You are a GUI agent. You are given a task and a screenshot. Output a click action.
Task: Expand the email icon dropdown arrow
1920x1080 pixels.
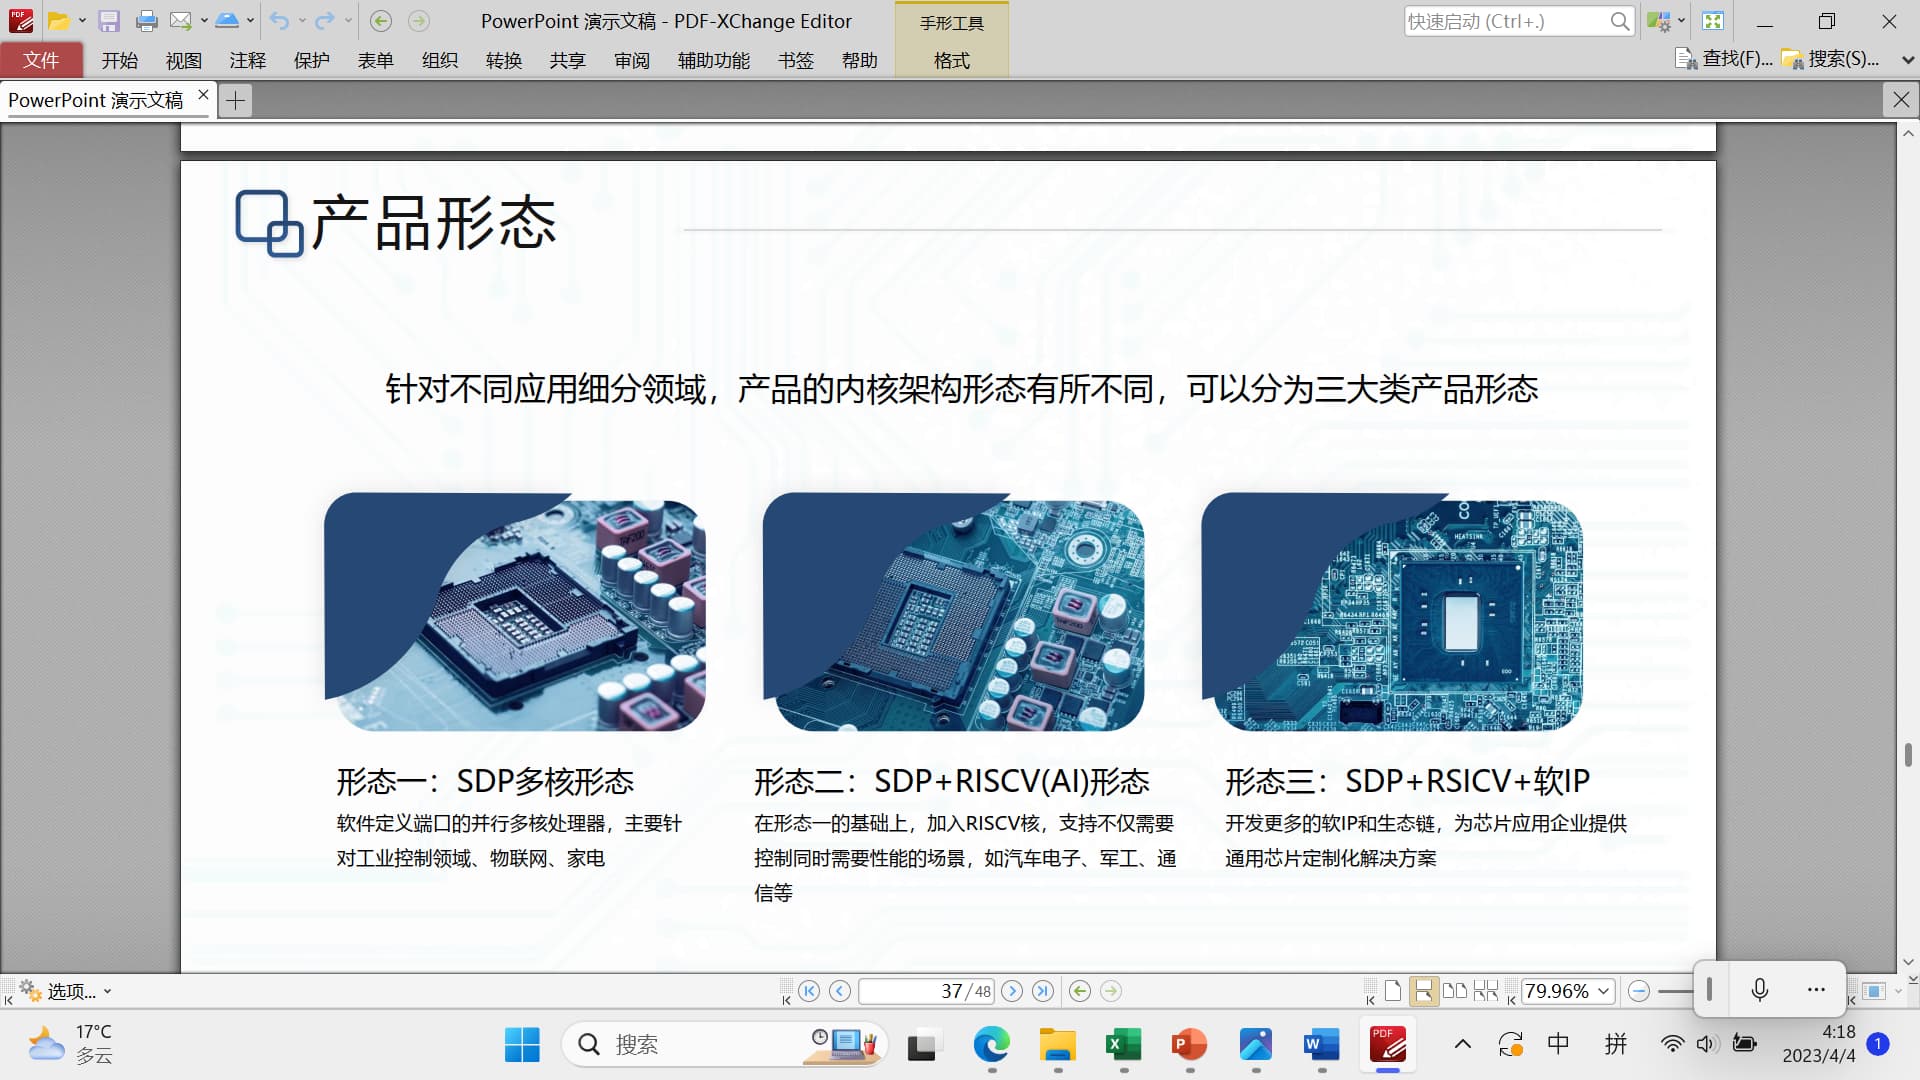coord(204,21)
